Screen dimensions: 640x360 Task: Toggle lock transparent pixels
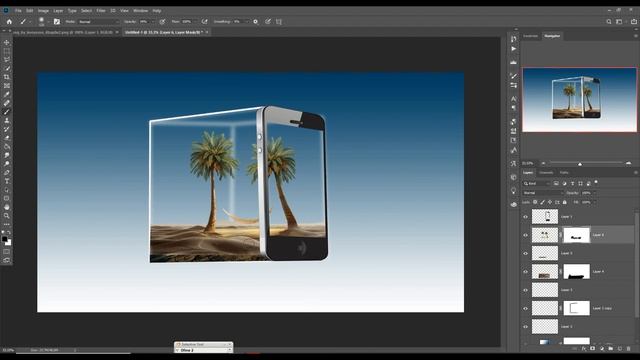click(x=535, y=202)
